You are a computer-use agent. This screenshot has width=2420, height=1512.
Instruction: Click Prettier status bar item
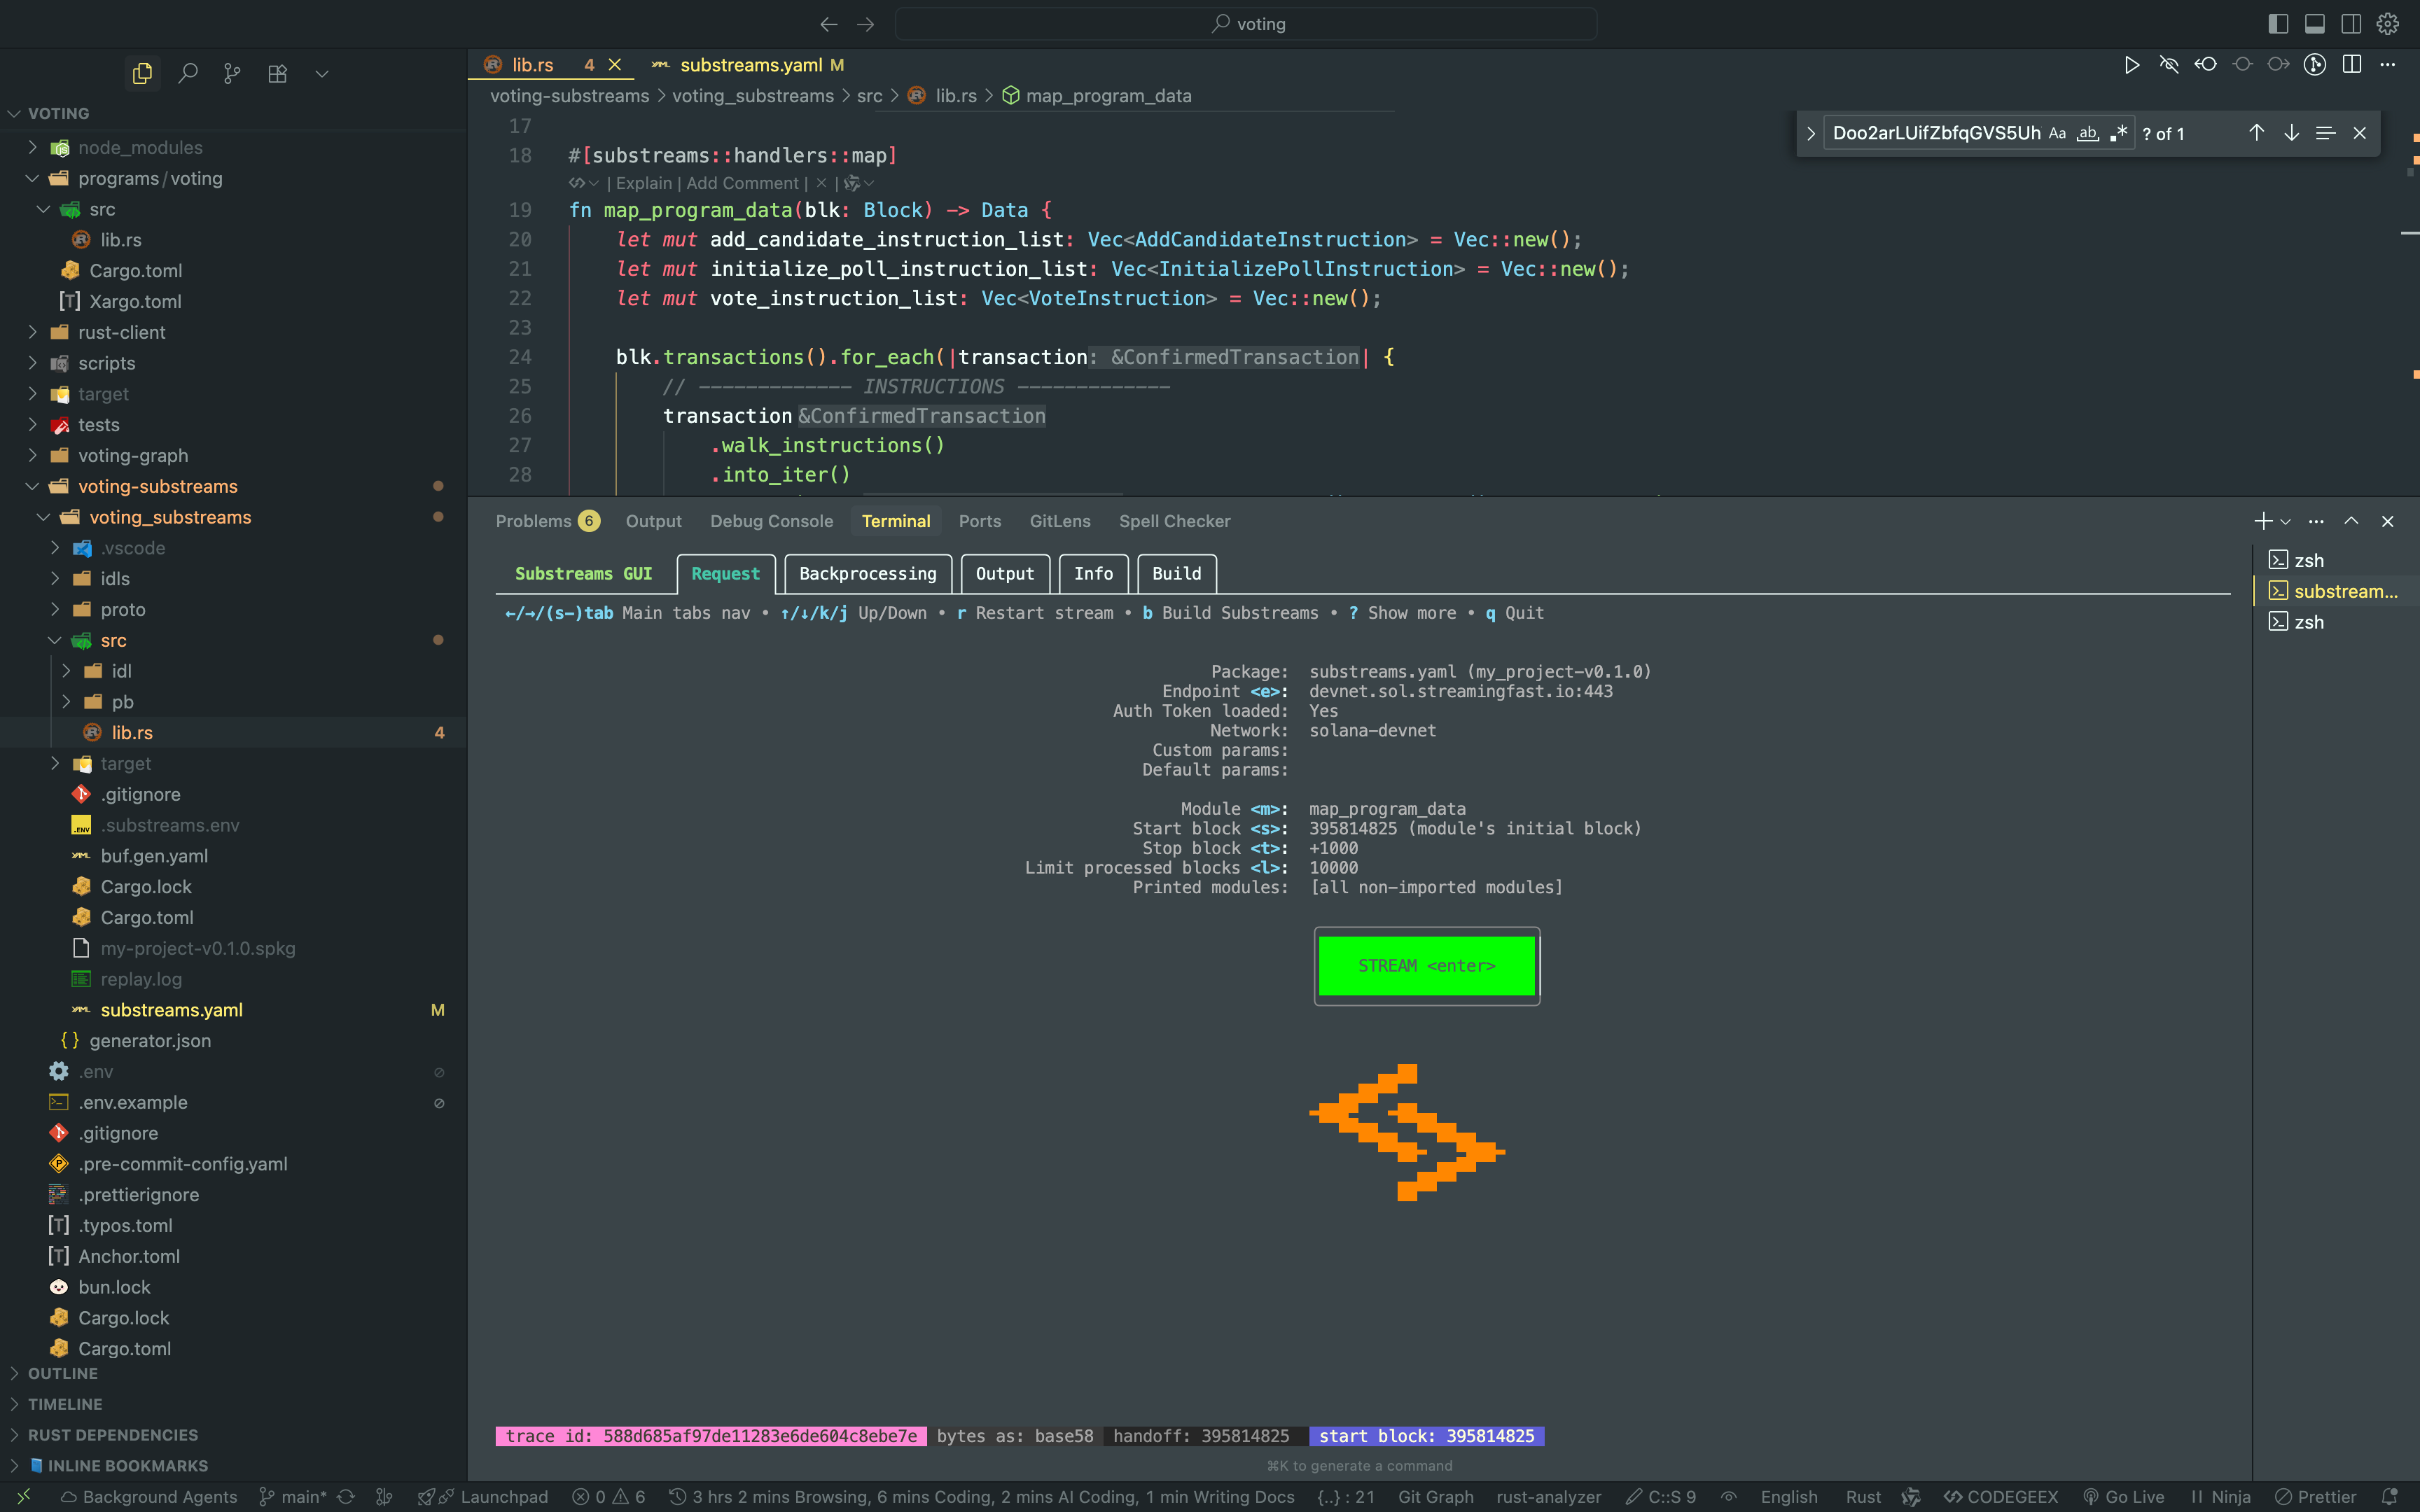pos(2315,1497)
